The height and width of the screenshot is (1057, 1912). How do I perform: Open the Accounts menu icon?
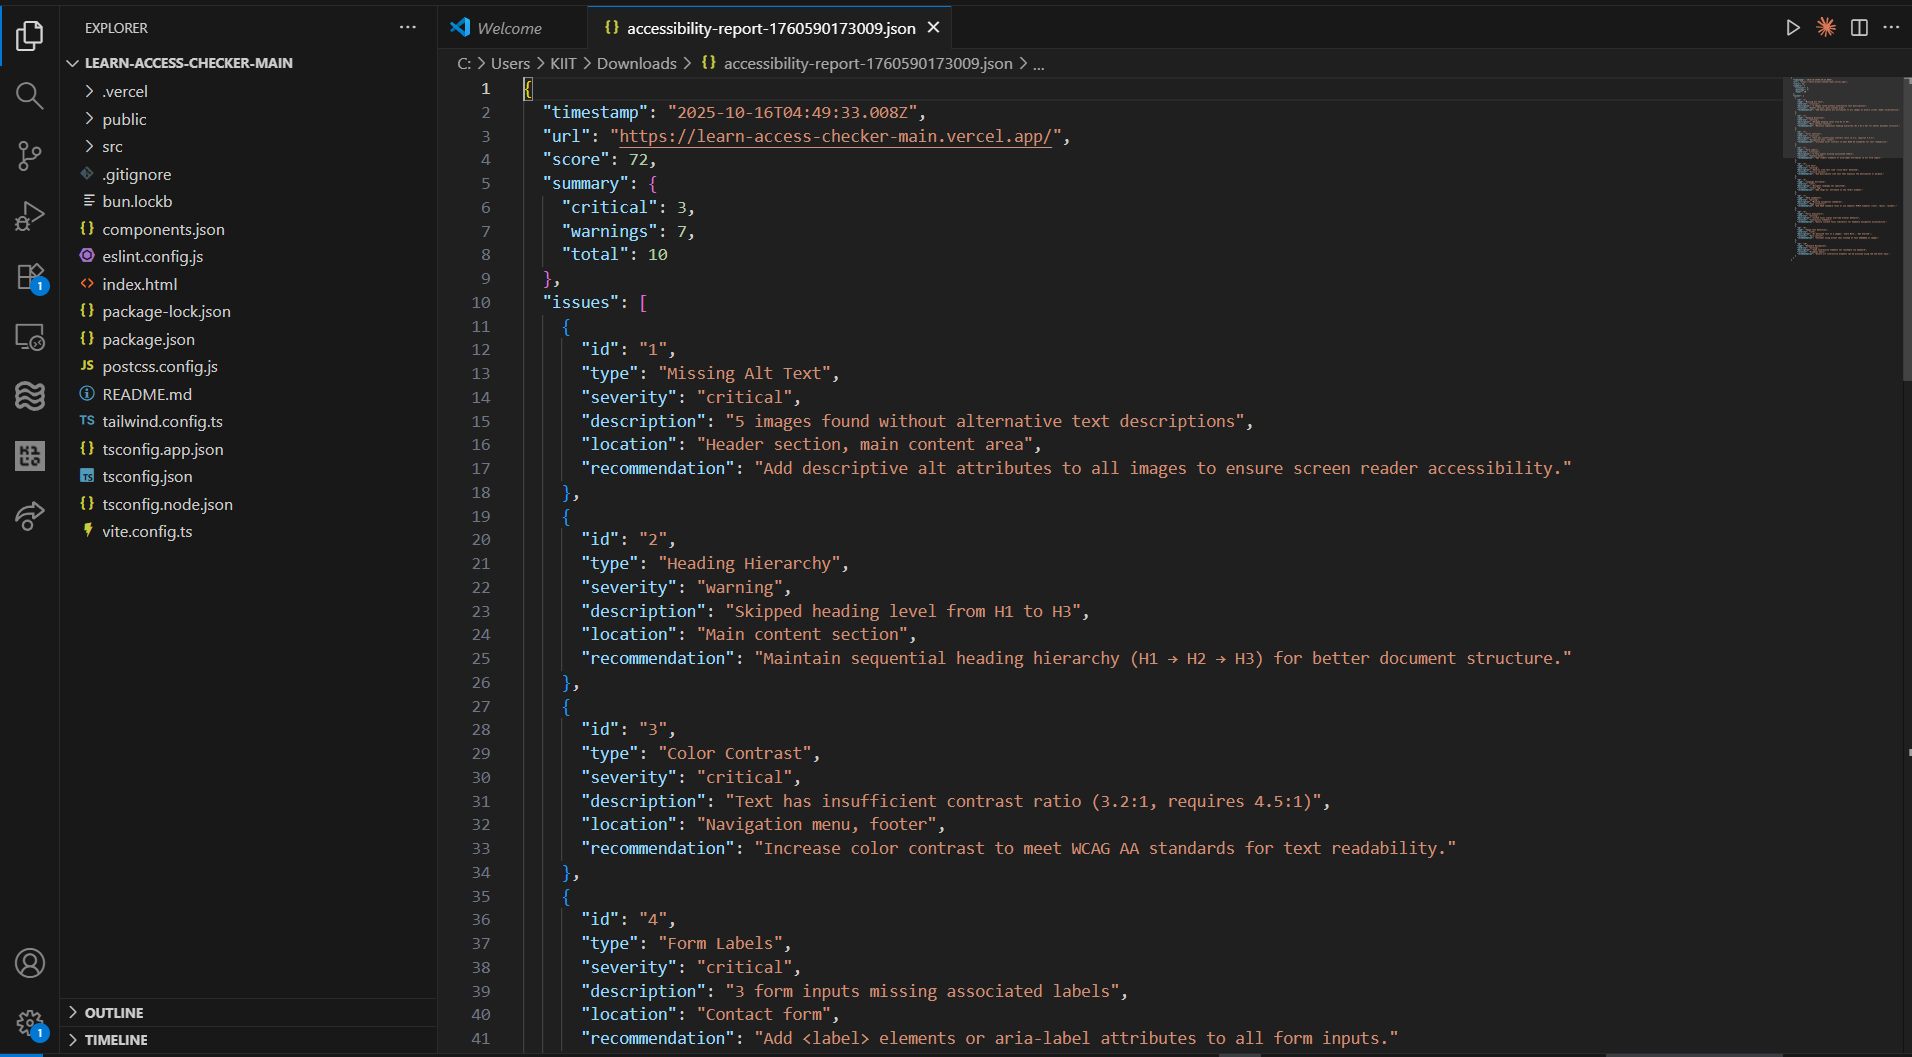click(x=30, y=963)
